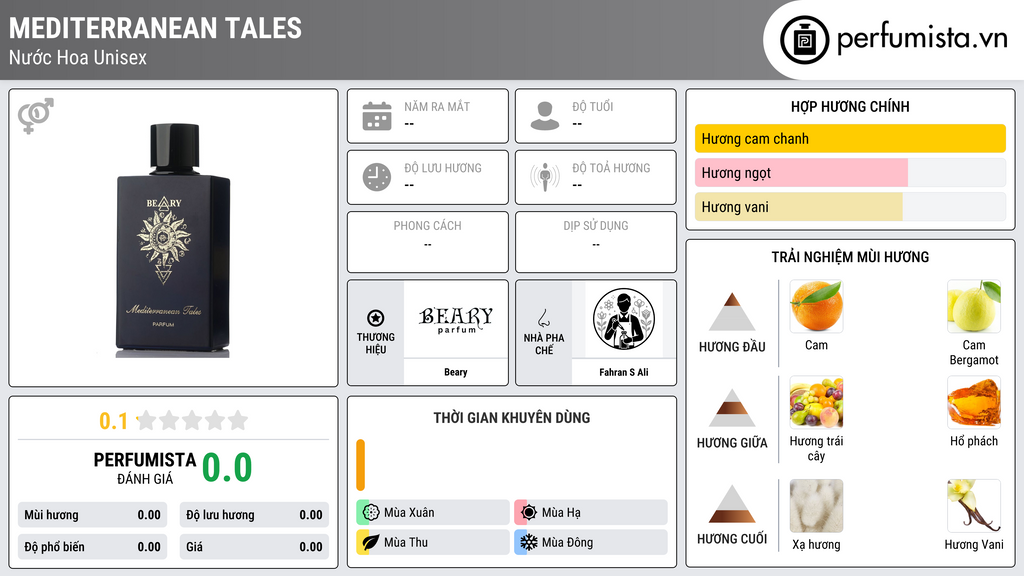1024x576 pixels.
Task: Click the Nước Hoa Unisex subtitle
Action: pyautogui.click(x=78, y=57)
